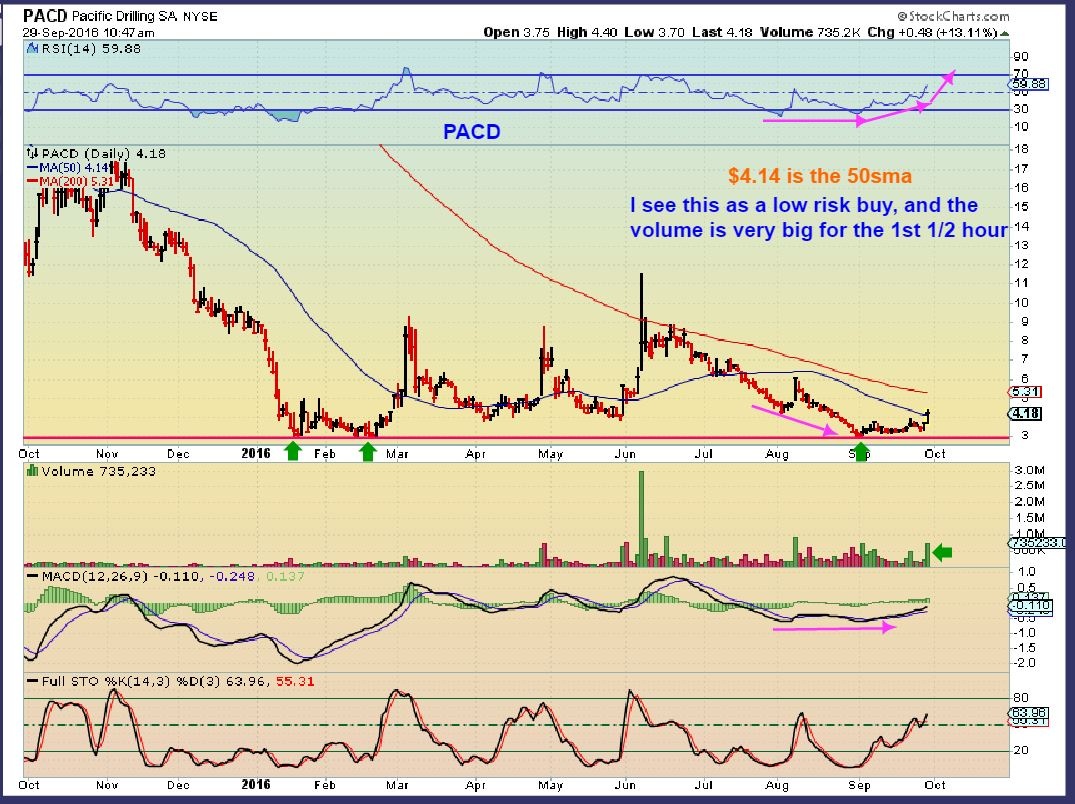Viewport: 1075px width, 804px height.
Task: Click the pink upward arrowhead at RSI's right edge
Action: tap(948, 76)
